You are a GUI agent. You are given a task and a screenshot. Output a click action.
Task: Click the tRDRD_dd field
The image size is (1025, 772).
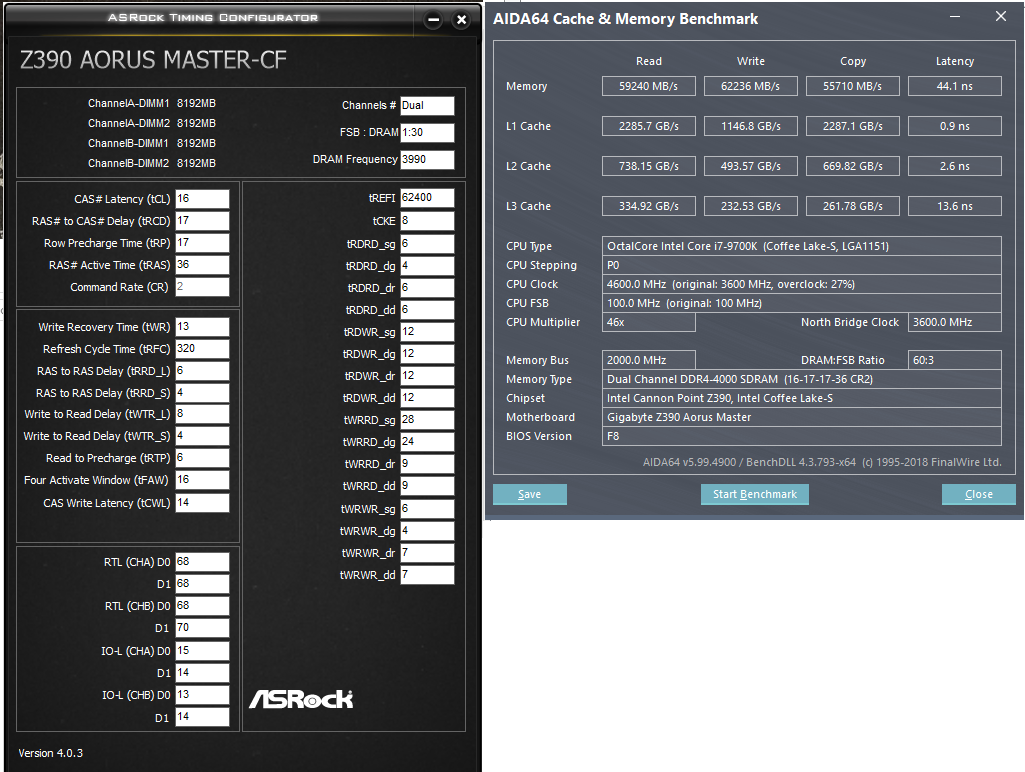pos(428,310)
